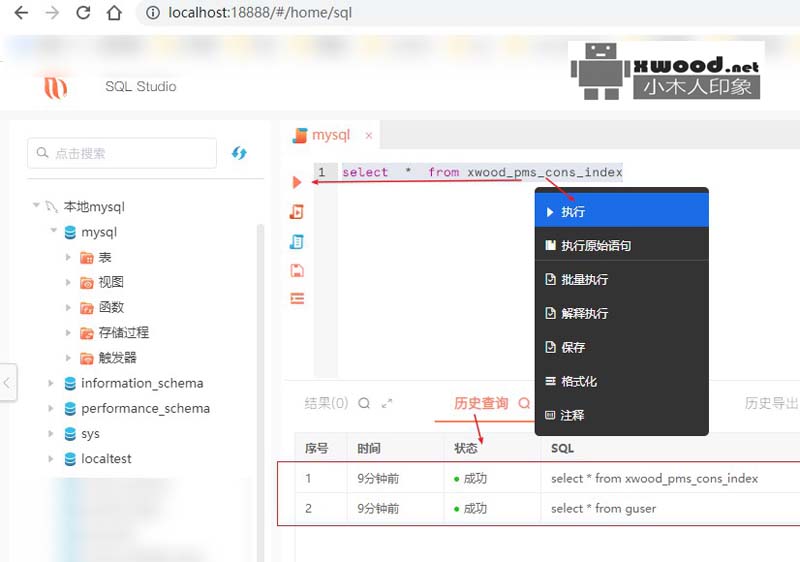Select the 触发器 triggers folder
The height and width of the screenshot is (562, 800).
click(117, 357)
